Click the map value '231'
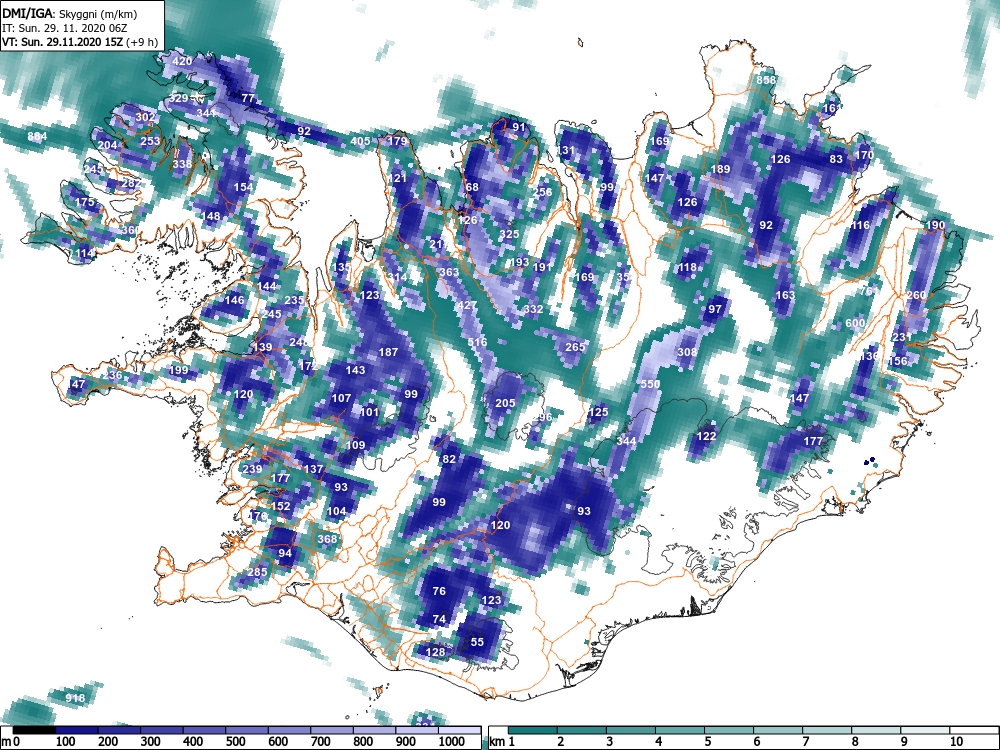The image size is (1000, 750). point(902,337)
